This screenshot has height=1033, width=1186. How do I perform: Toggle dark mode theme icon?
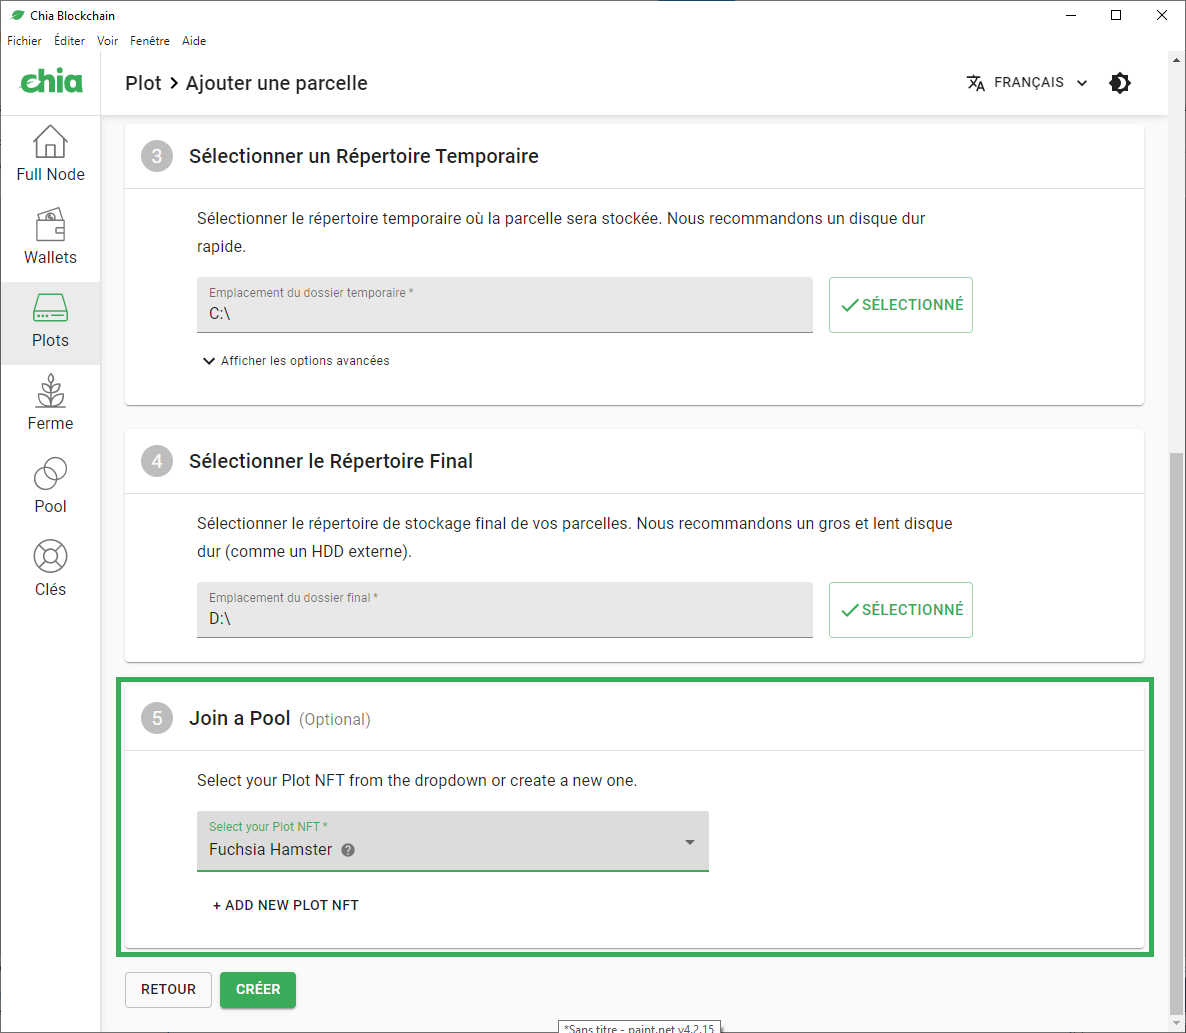click(x=1120, y=83)
